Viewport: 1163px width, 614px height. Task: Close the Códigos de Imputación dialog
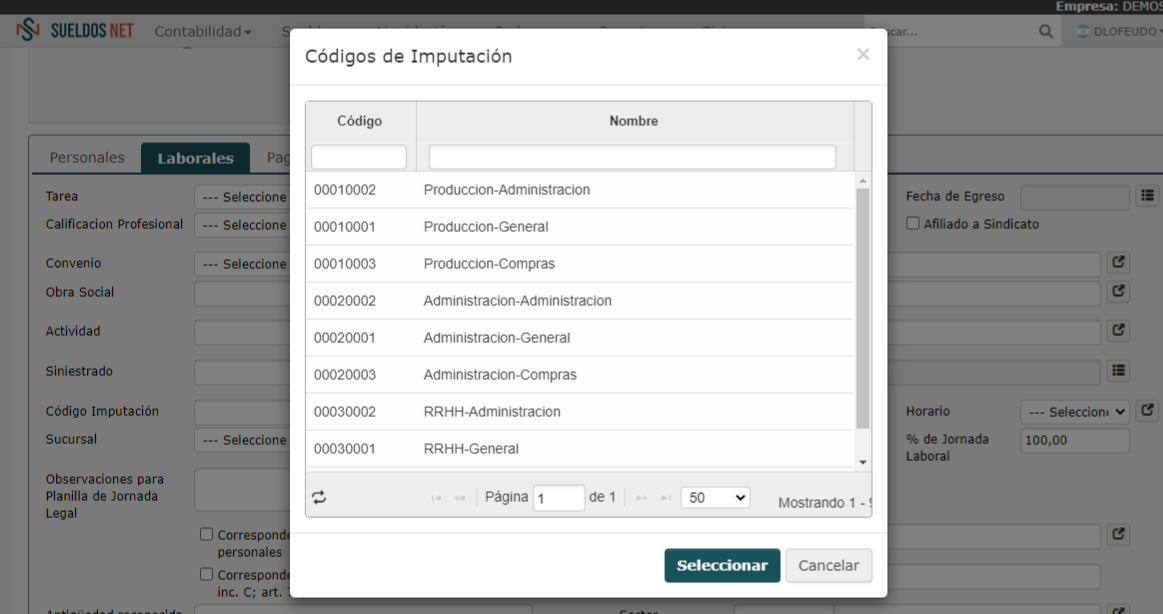click(x=863, y=54)
